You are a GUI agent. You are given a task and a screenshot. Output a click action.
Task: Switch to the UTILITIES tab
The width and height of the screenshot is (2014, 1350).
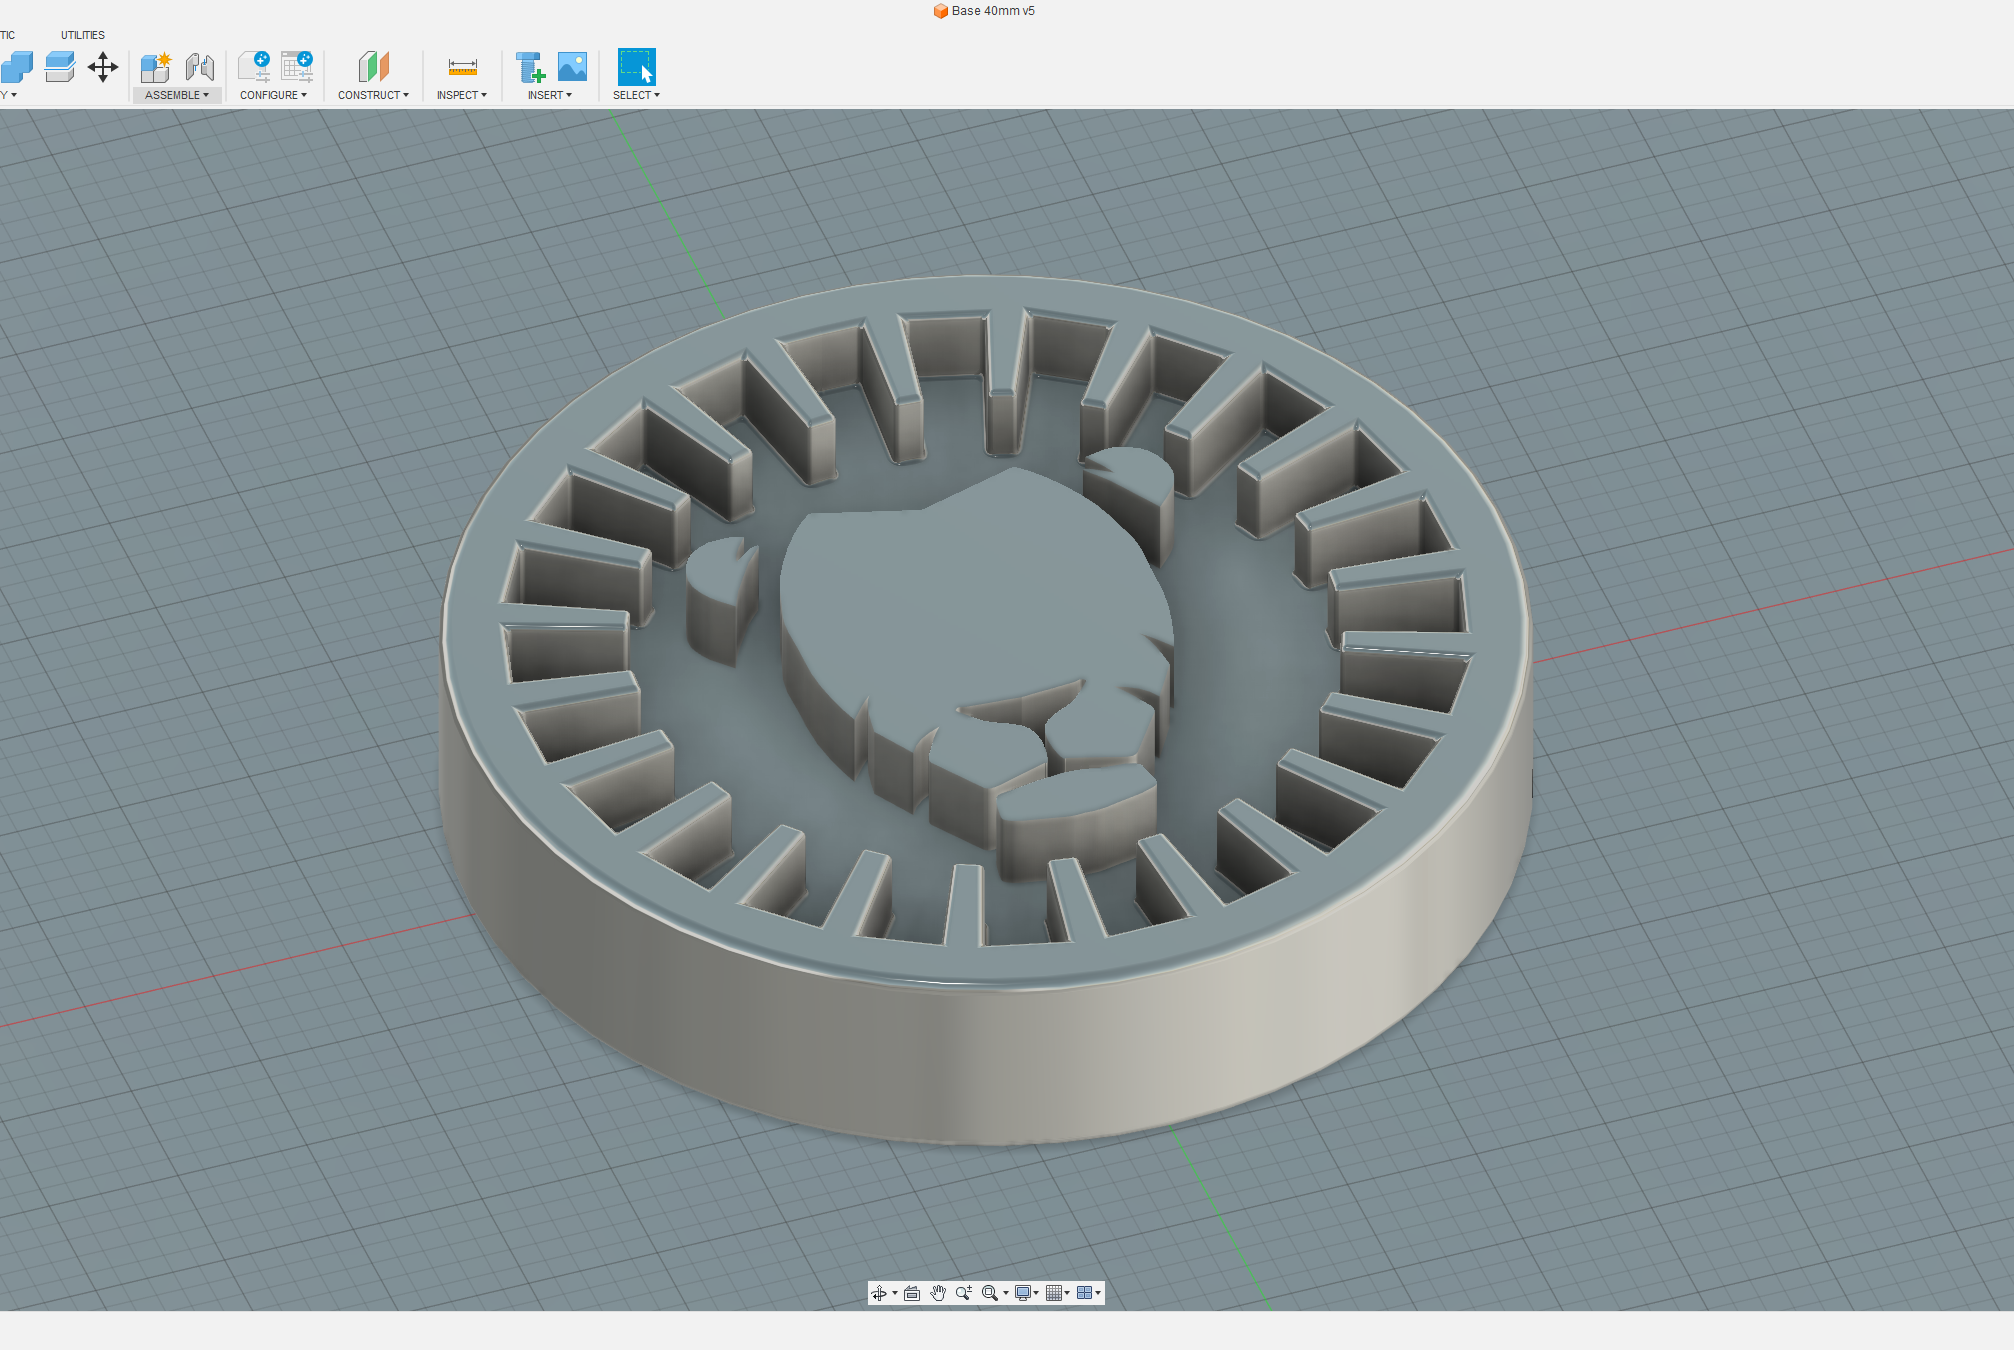[83, 35]
